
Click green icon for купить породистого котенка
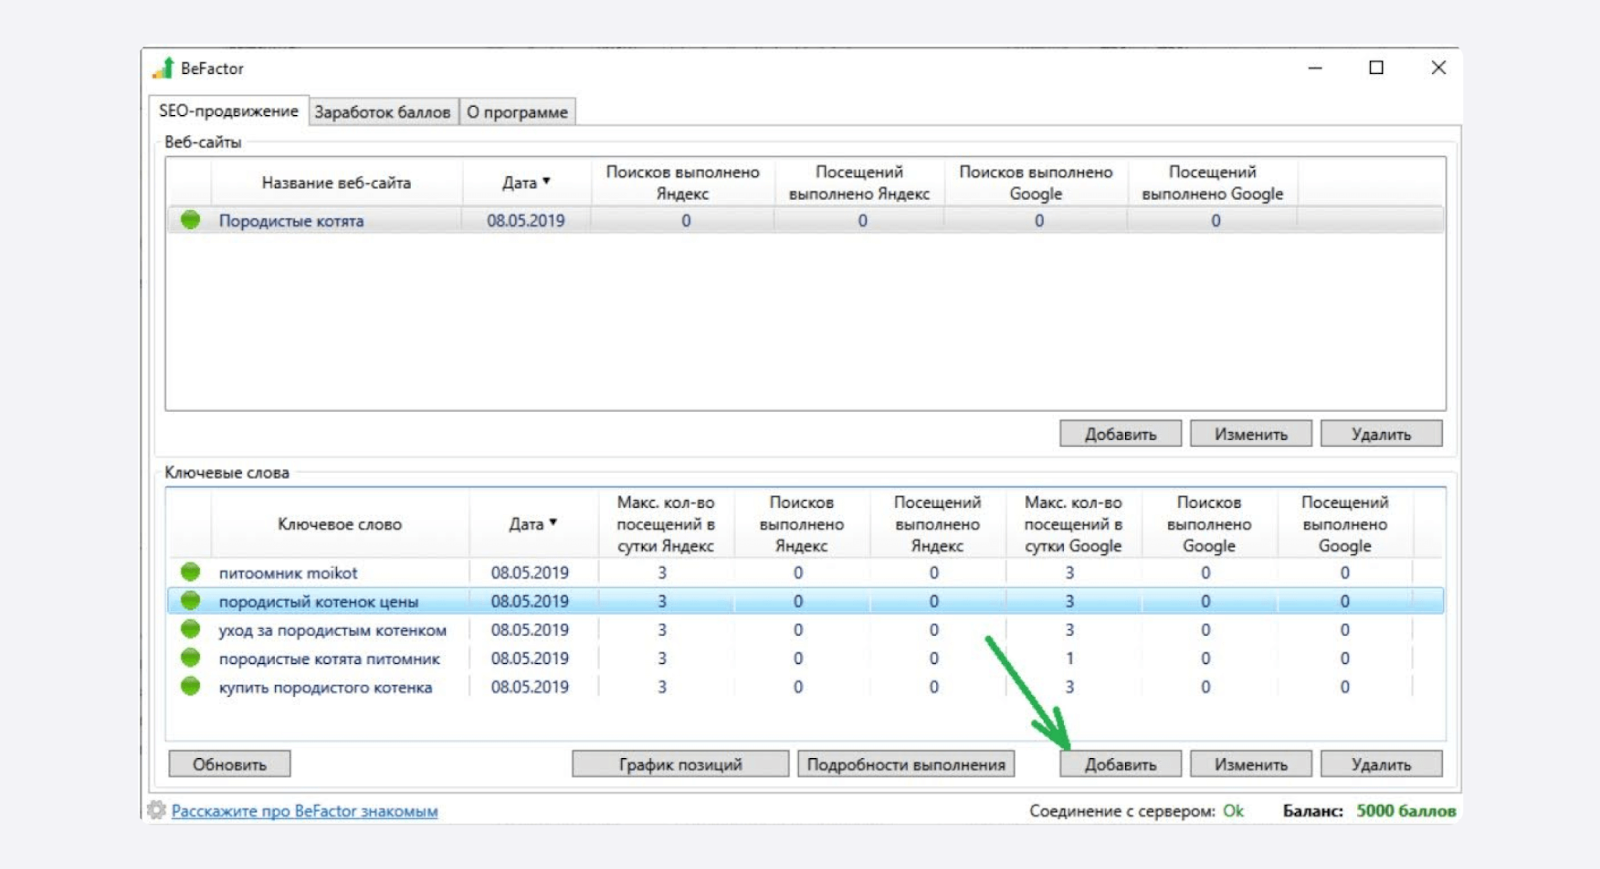point(190,687)
